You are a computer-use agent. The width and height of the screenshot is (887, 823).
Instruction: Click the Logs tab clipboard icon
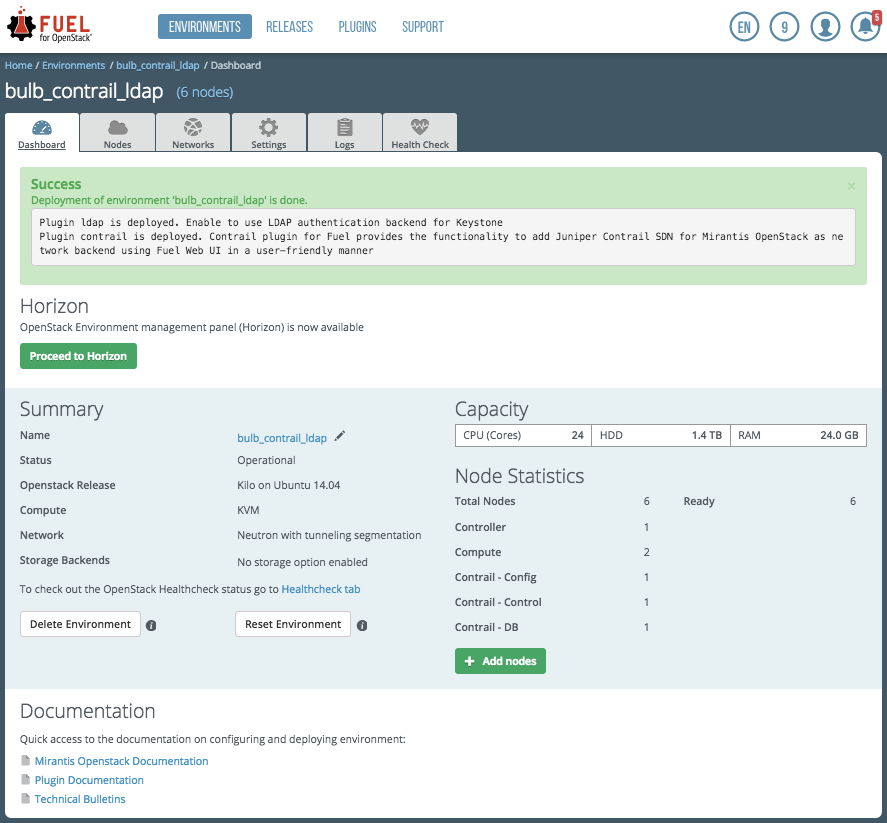pos(345,127)
